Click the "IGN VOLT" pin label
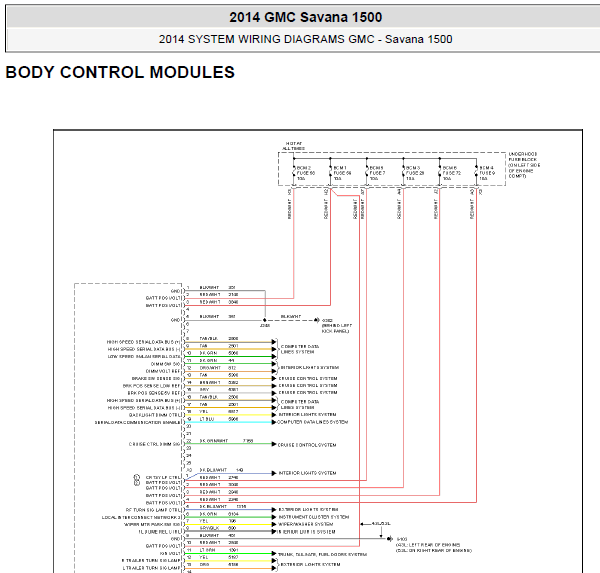Image resolution: width=600 pixels, height=573 pixels. point(170,553)
